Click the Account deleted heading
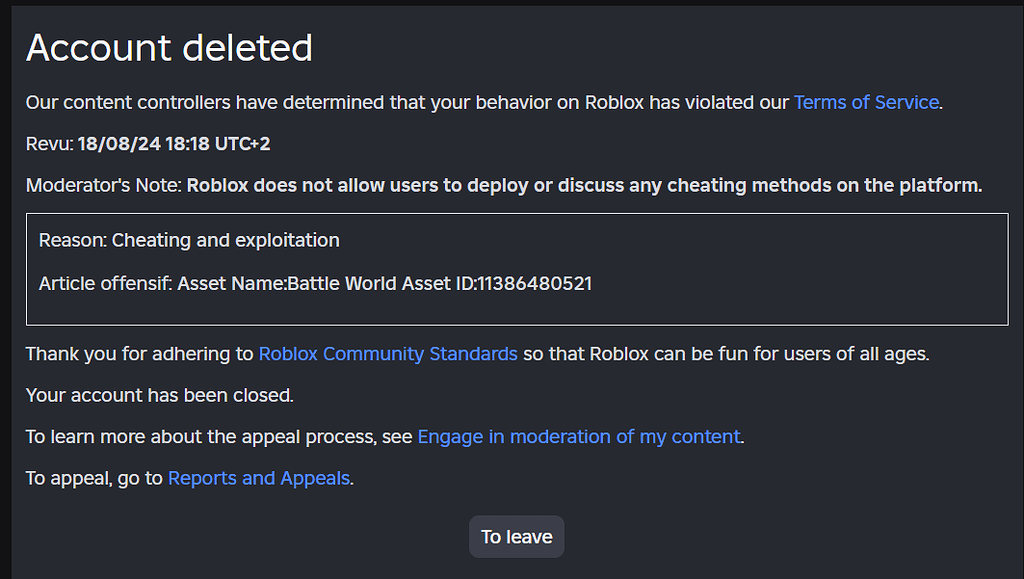Image resolution: width=1024 pixels, height=579 pixels. (169, 48)
